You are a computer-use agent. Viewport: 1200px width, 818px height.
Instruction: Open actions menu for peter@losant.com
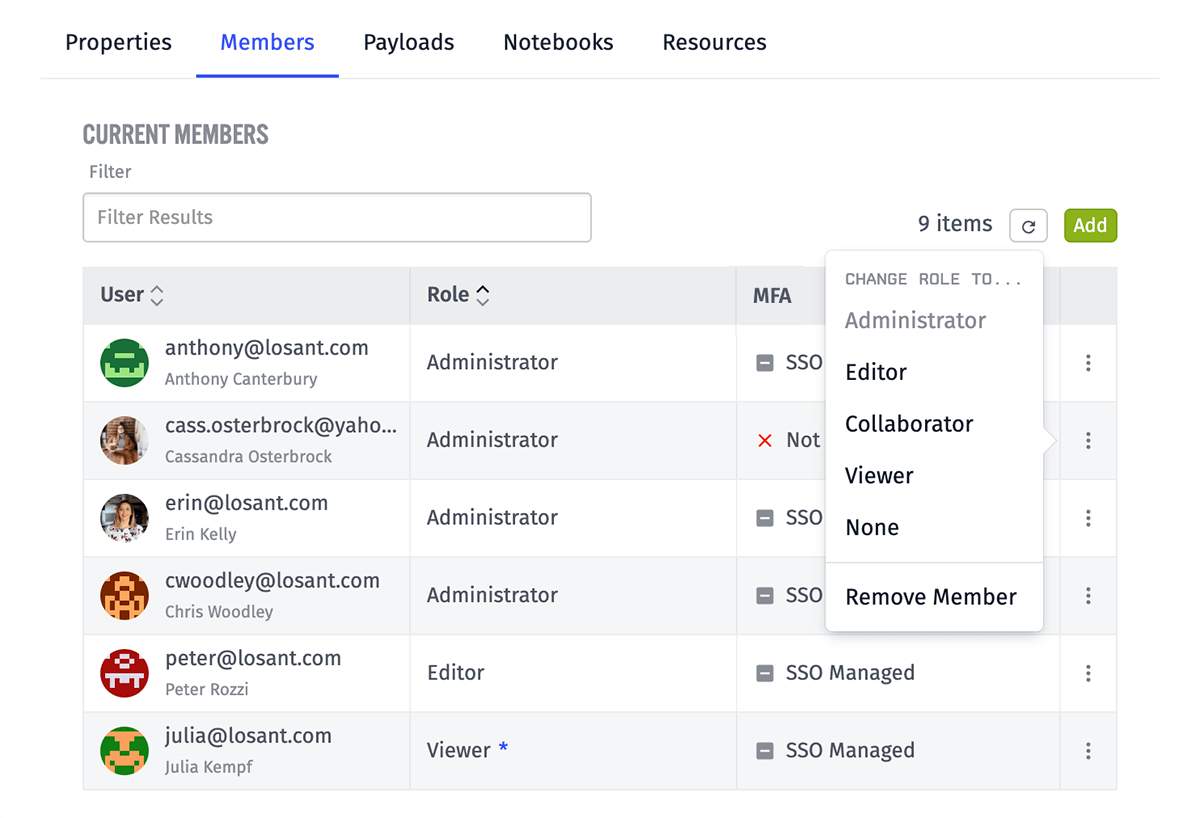click(1088, 673)
